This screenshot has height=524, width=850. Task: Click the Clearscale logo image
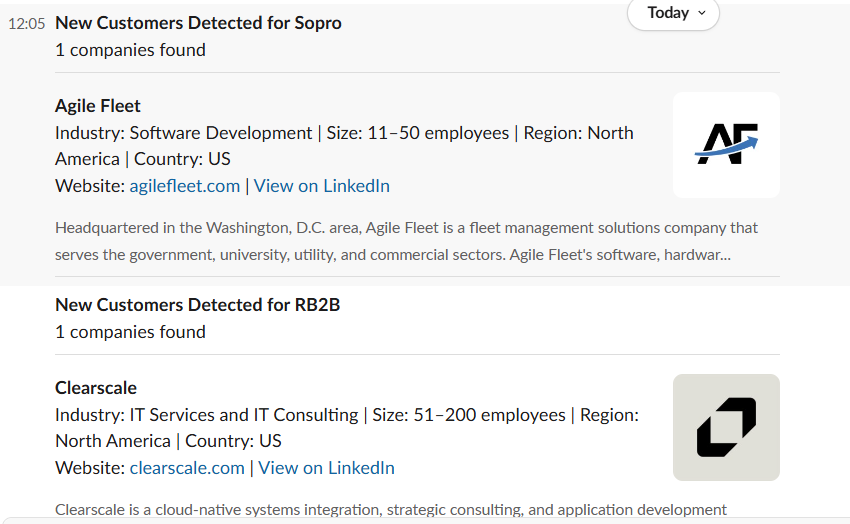coord(726,427)
